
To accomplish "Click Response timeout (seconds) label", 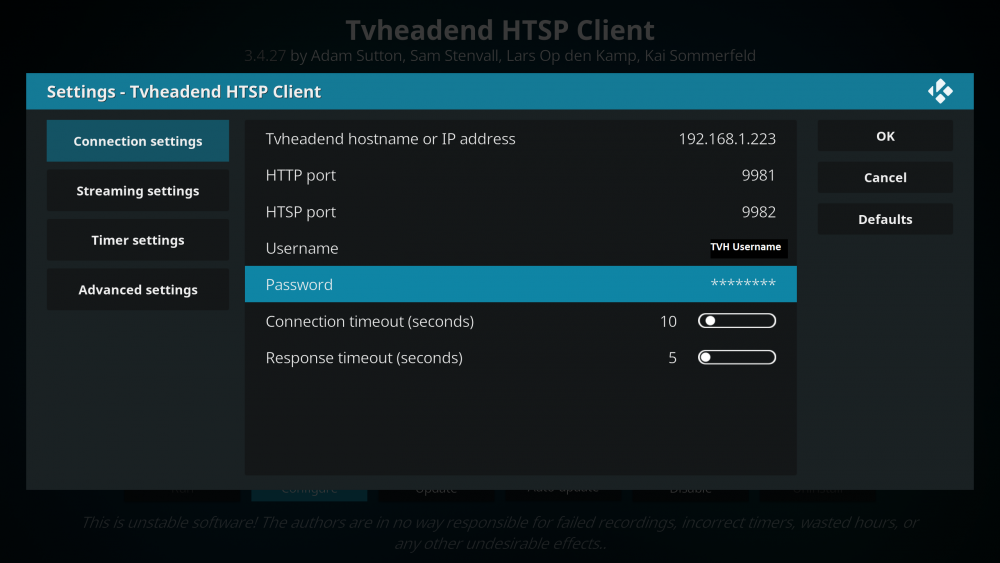I will pos(364,358).
